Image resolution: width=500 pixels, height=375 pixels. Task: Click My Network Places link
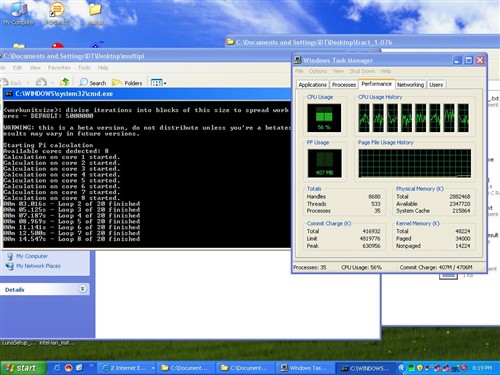[34, 266]
